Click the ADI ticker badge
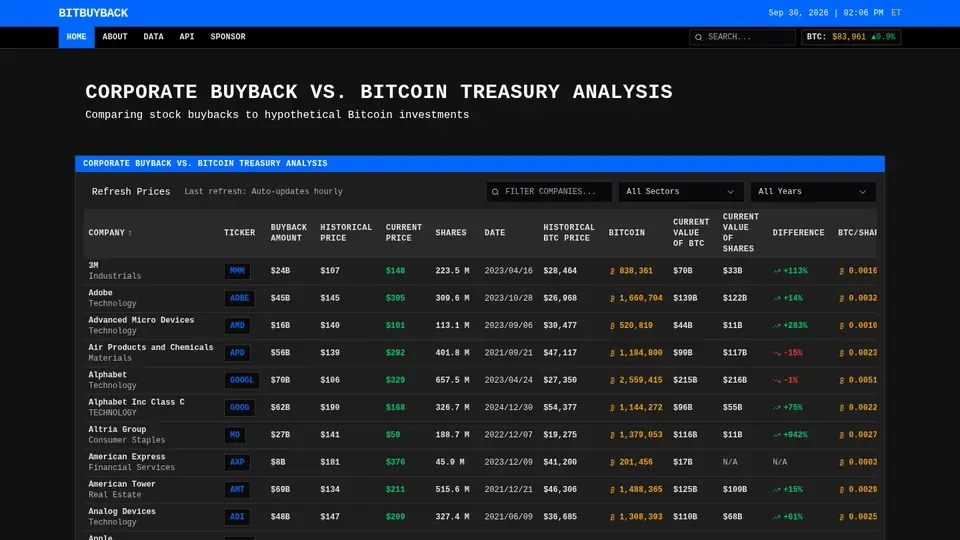The width and height of the screenshot is (960, 540). pos(237,517)
